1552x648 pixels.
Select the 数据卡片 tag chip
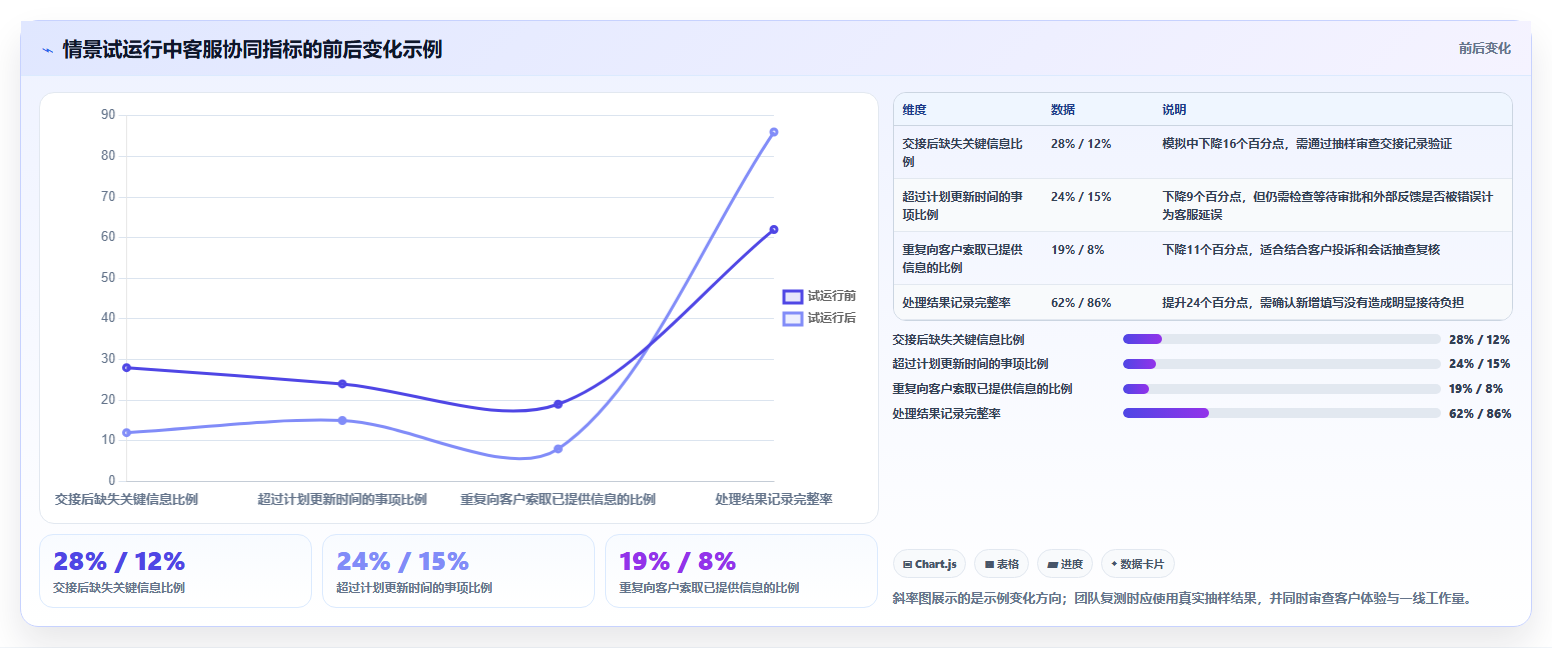pos(1138,564)
